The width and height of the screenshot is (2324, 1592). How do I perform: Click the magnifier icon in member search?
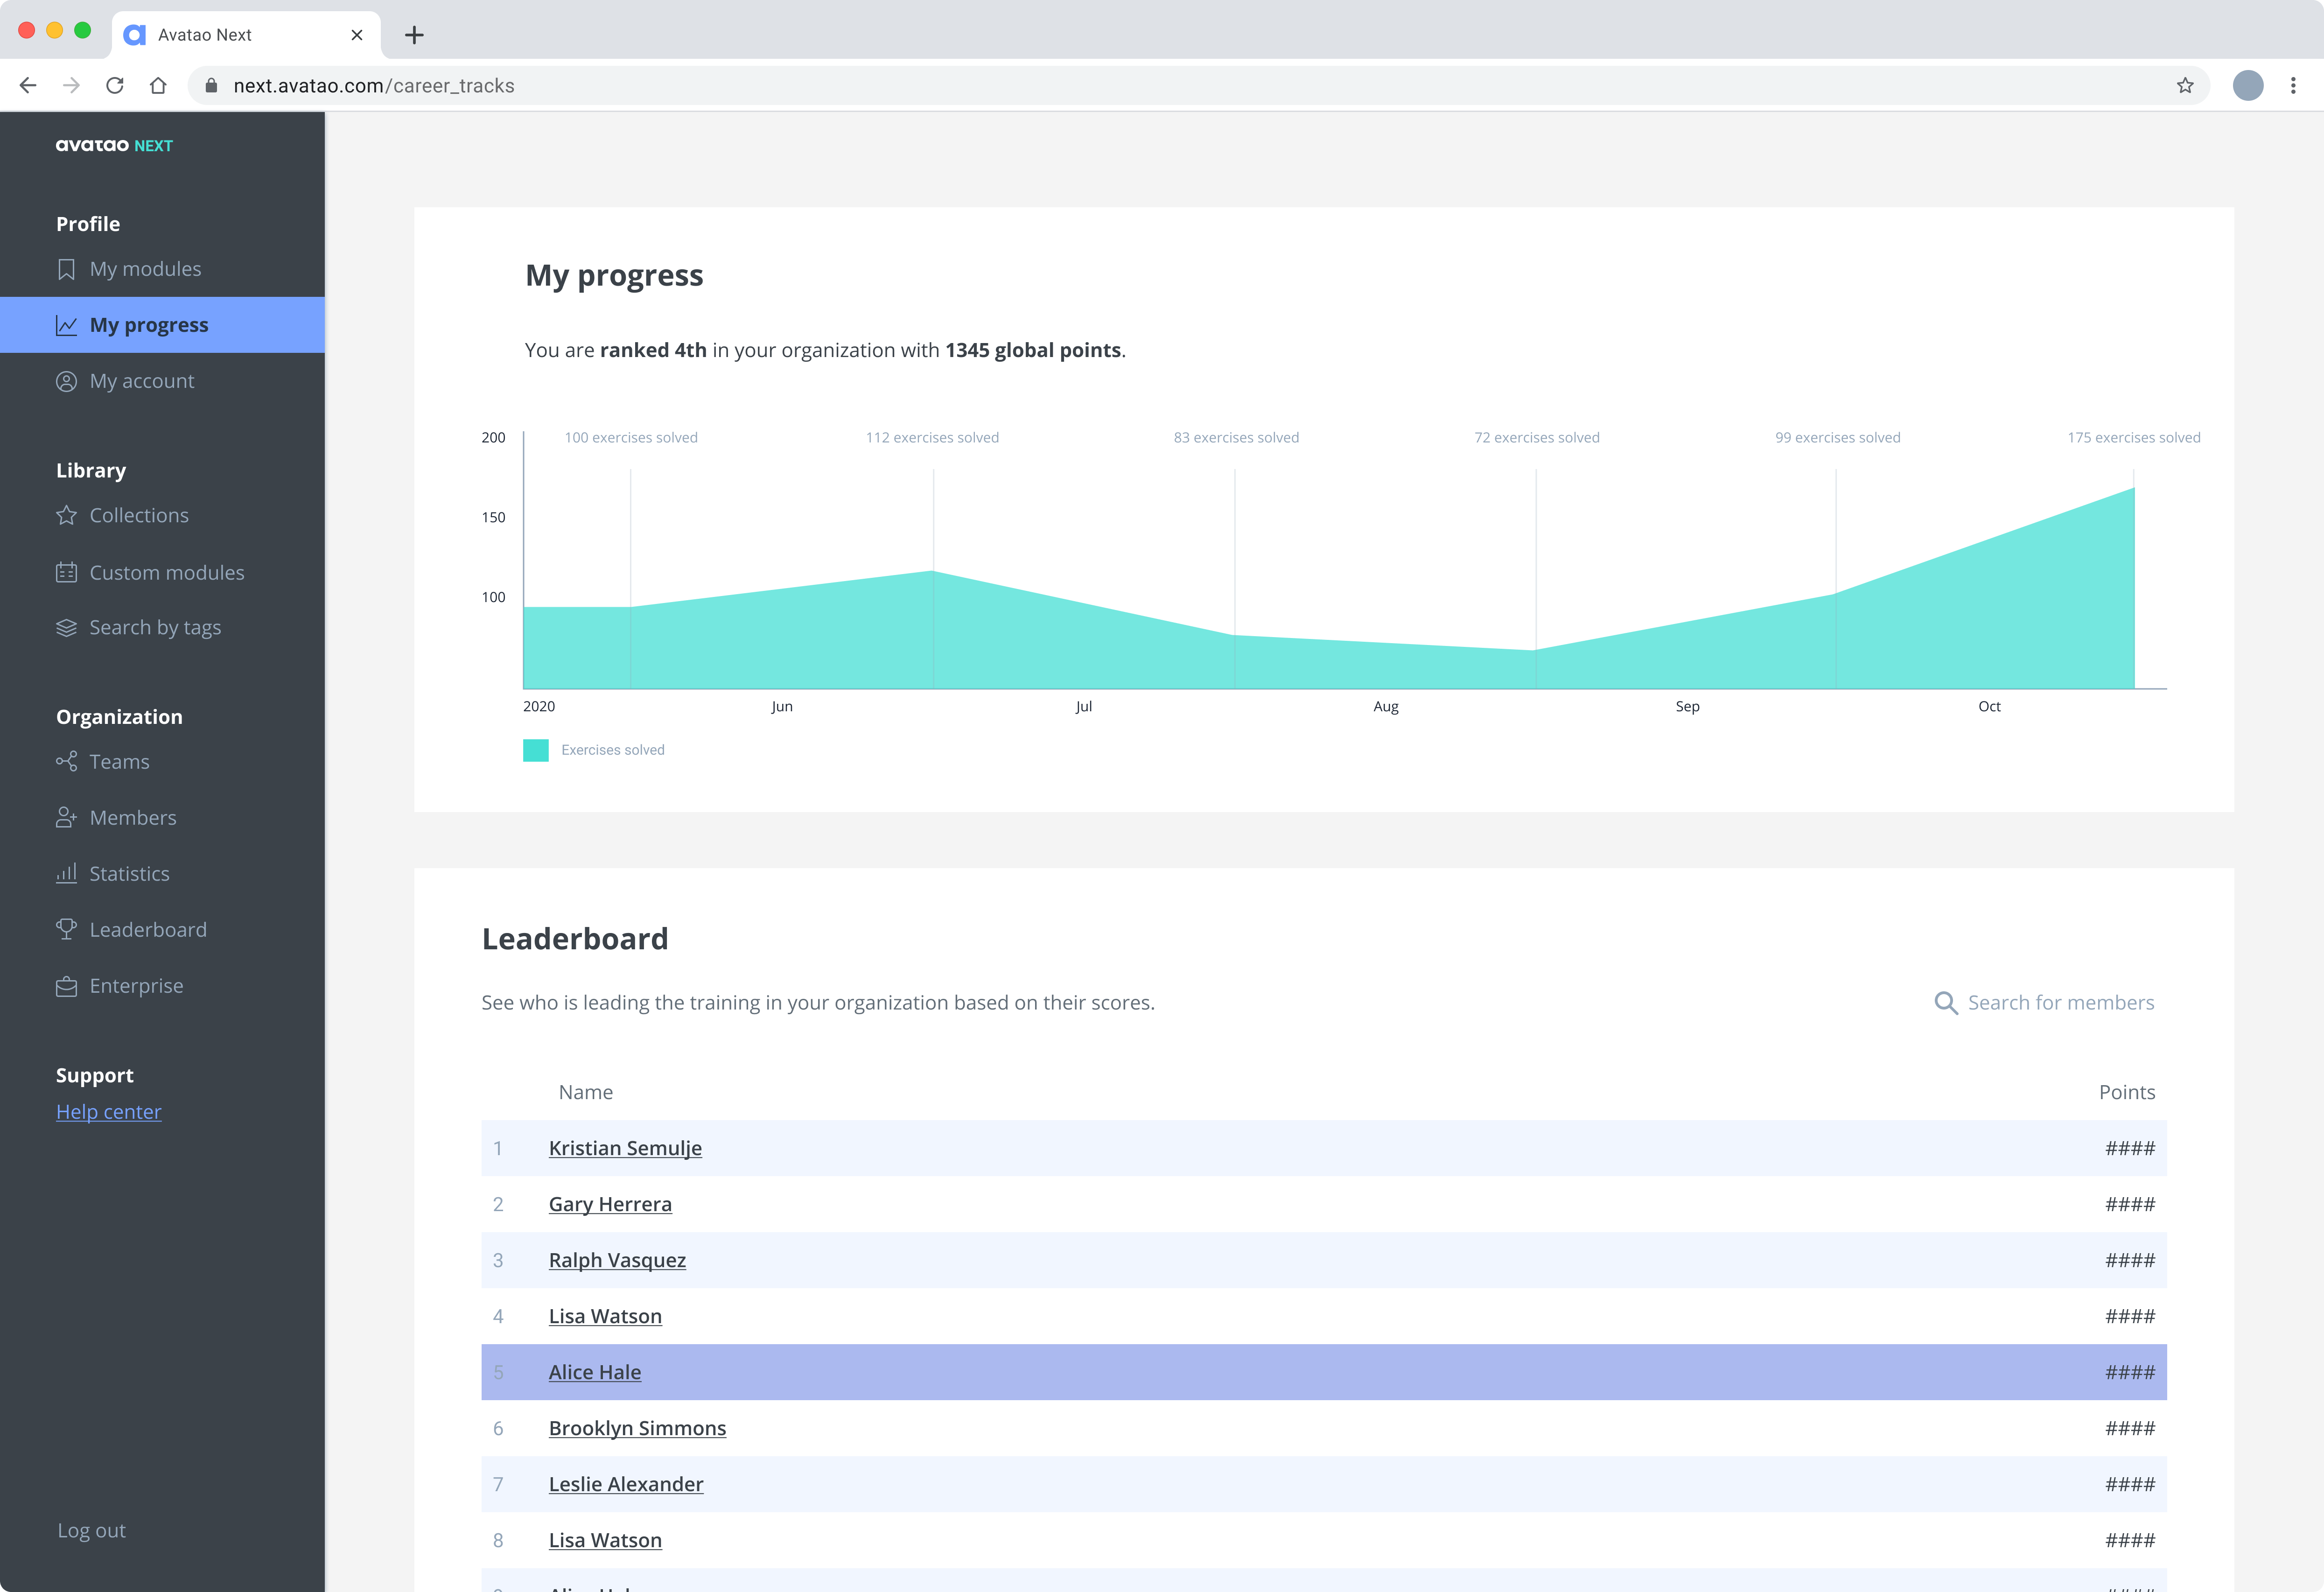(1945, 1003)
